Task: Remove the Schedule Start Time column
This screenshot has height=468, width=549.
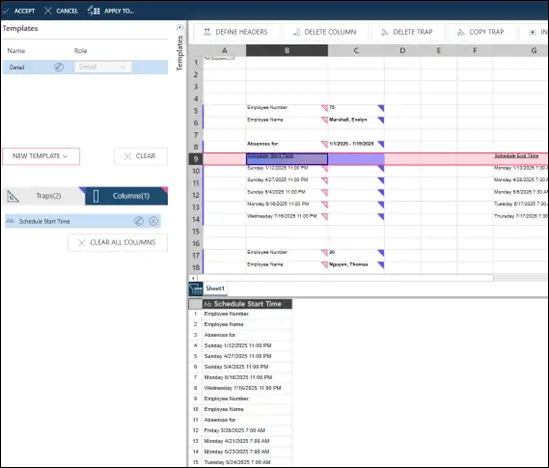Action: coord(153,221)
